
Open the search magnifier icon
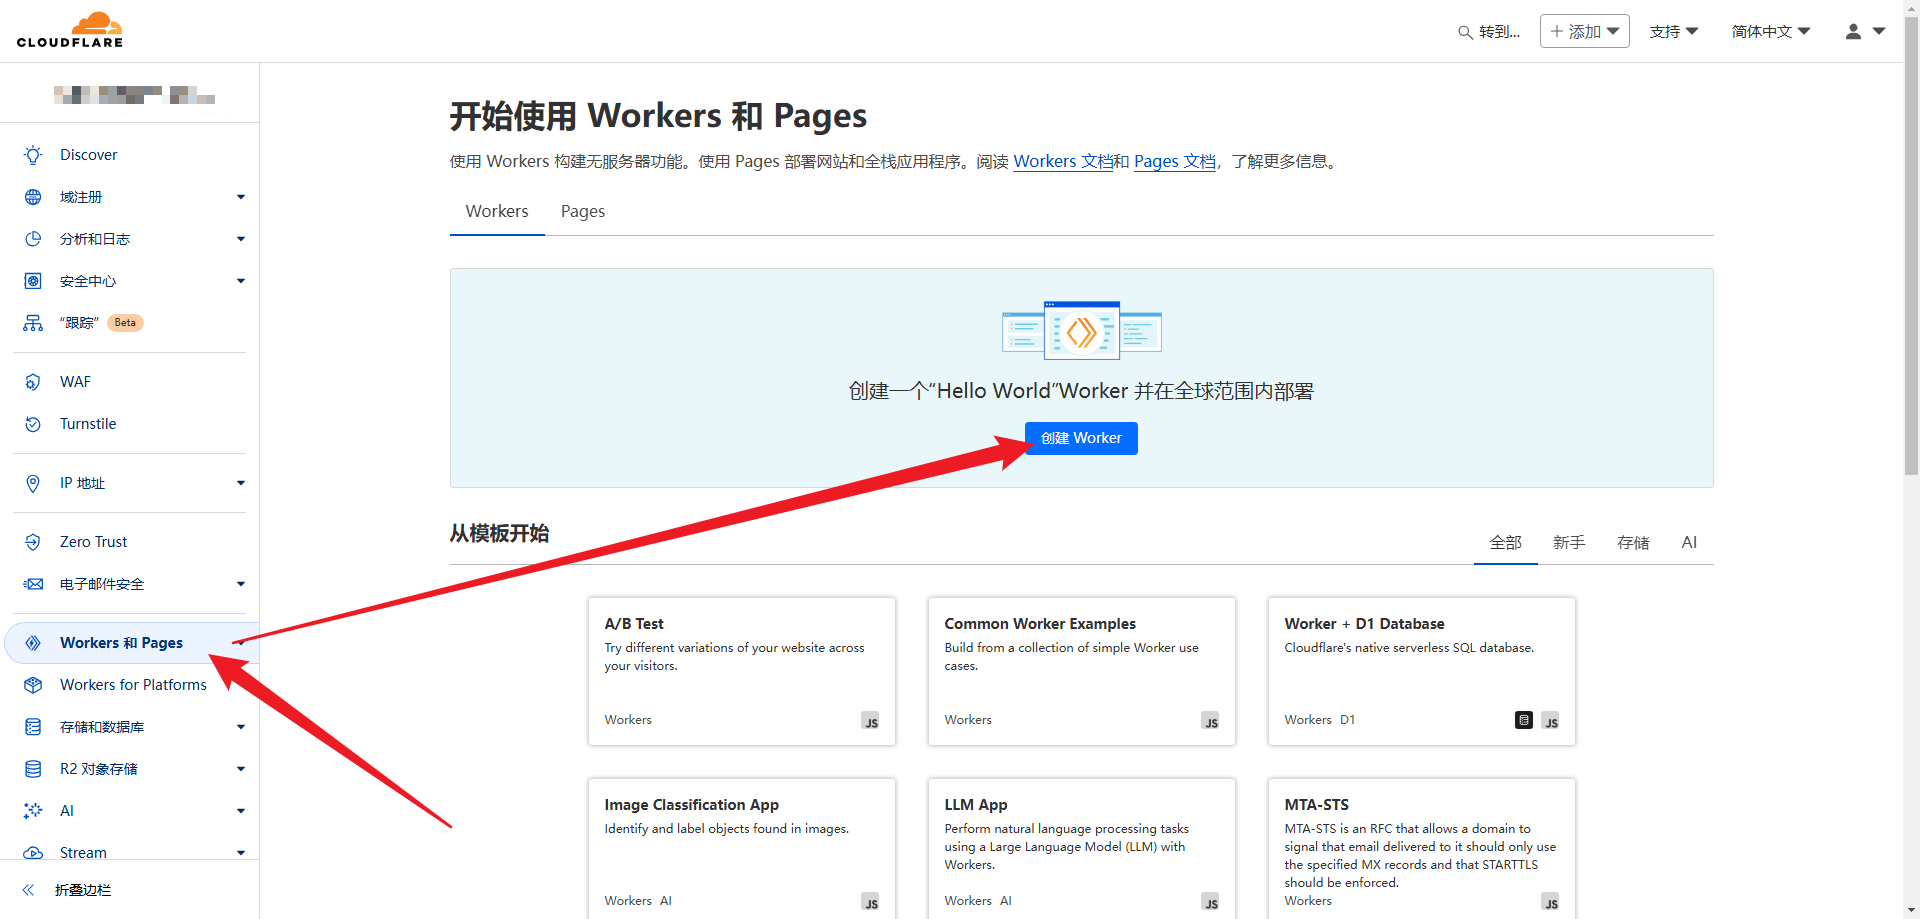tap(1465, 32)
